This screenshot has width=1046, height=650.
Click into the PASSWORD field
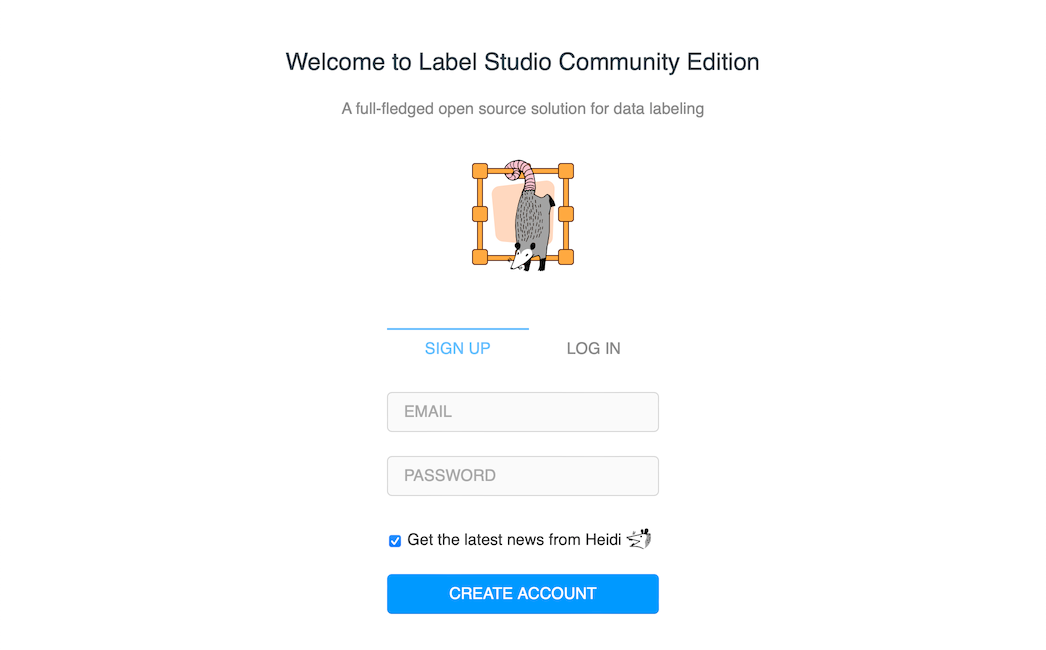522,476
